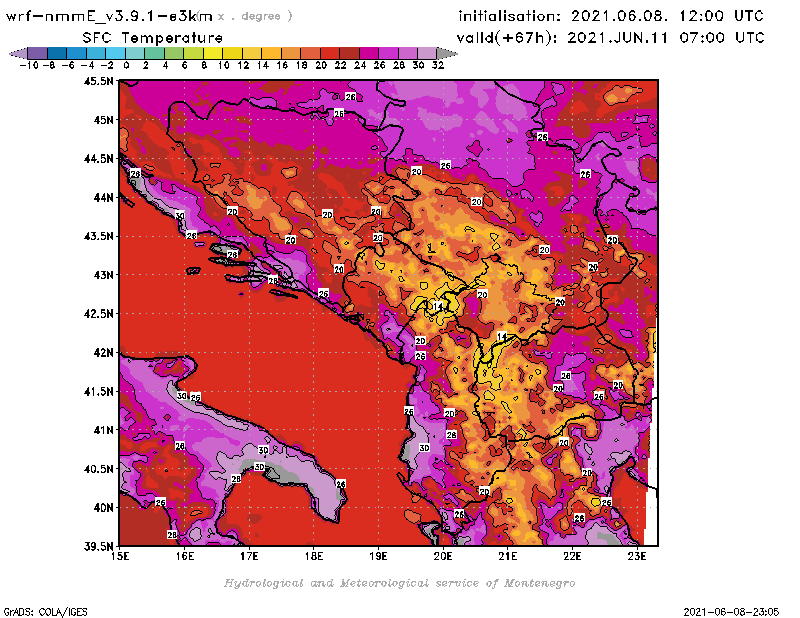Click the '42N' latitude label
This screenshot has height=618, width=800.
(103, 353)
